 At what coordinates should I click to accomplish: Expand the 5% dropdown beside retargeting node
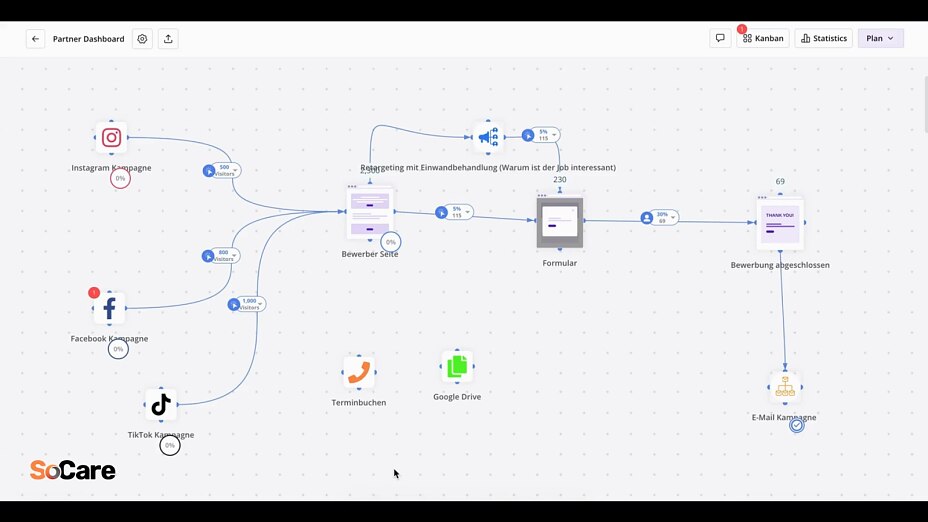(554, 136)
